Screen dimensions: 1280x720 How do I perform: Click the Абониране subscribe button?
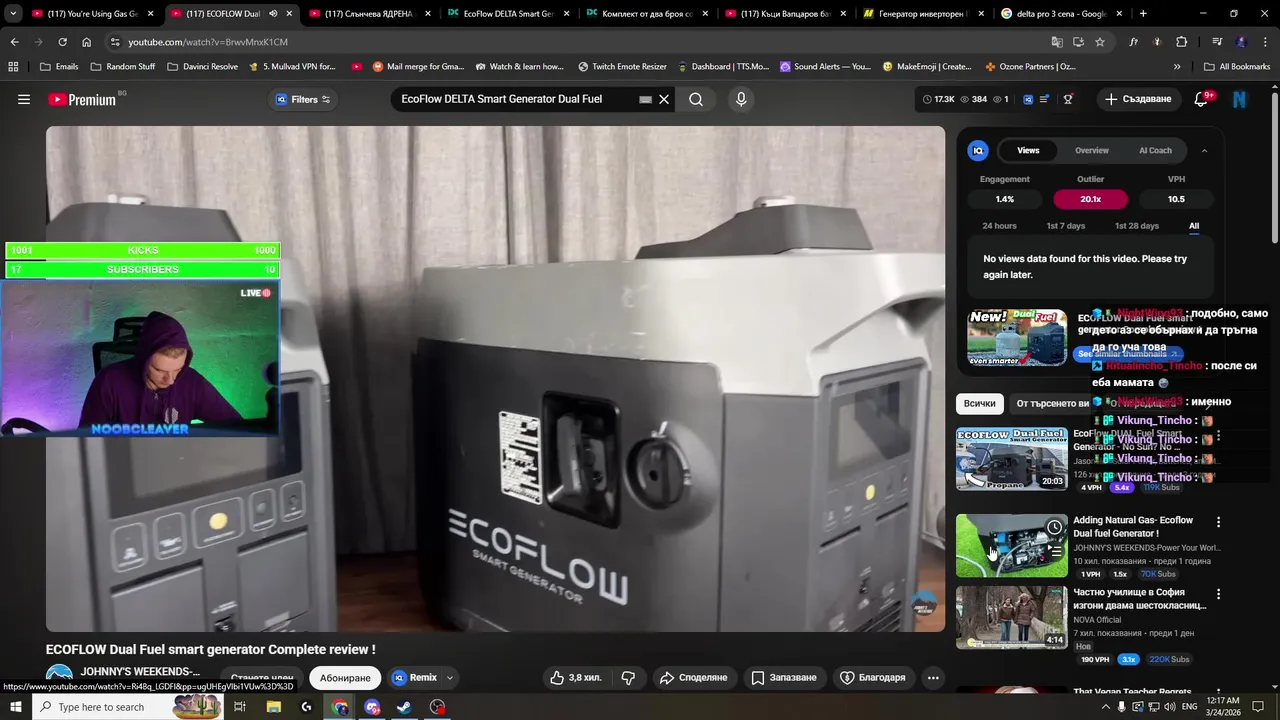pyautogui.click(x=345, y=677)
